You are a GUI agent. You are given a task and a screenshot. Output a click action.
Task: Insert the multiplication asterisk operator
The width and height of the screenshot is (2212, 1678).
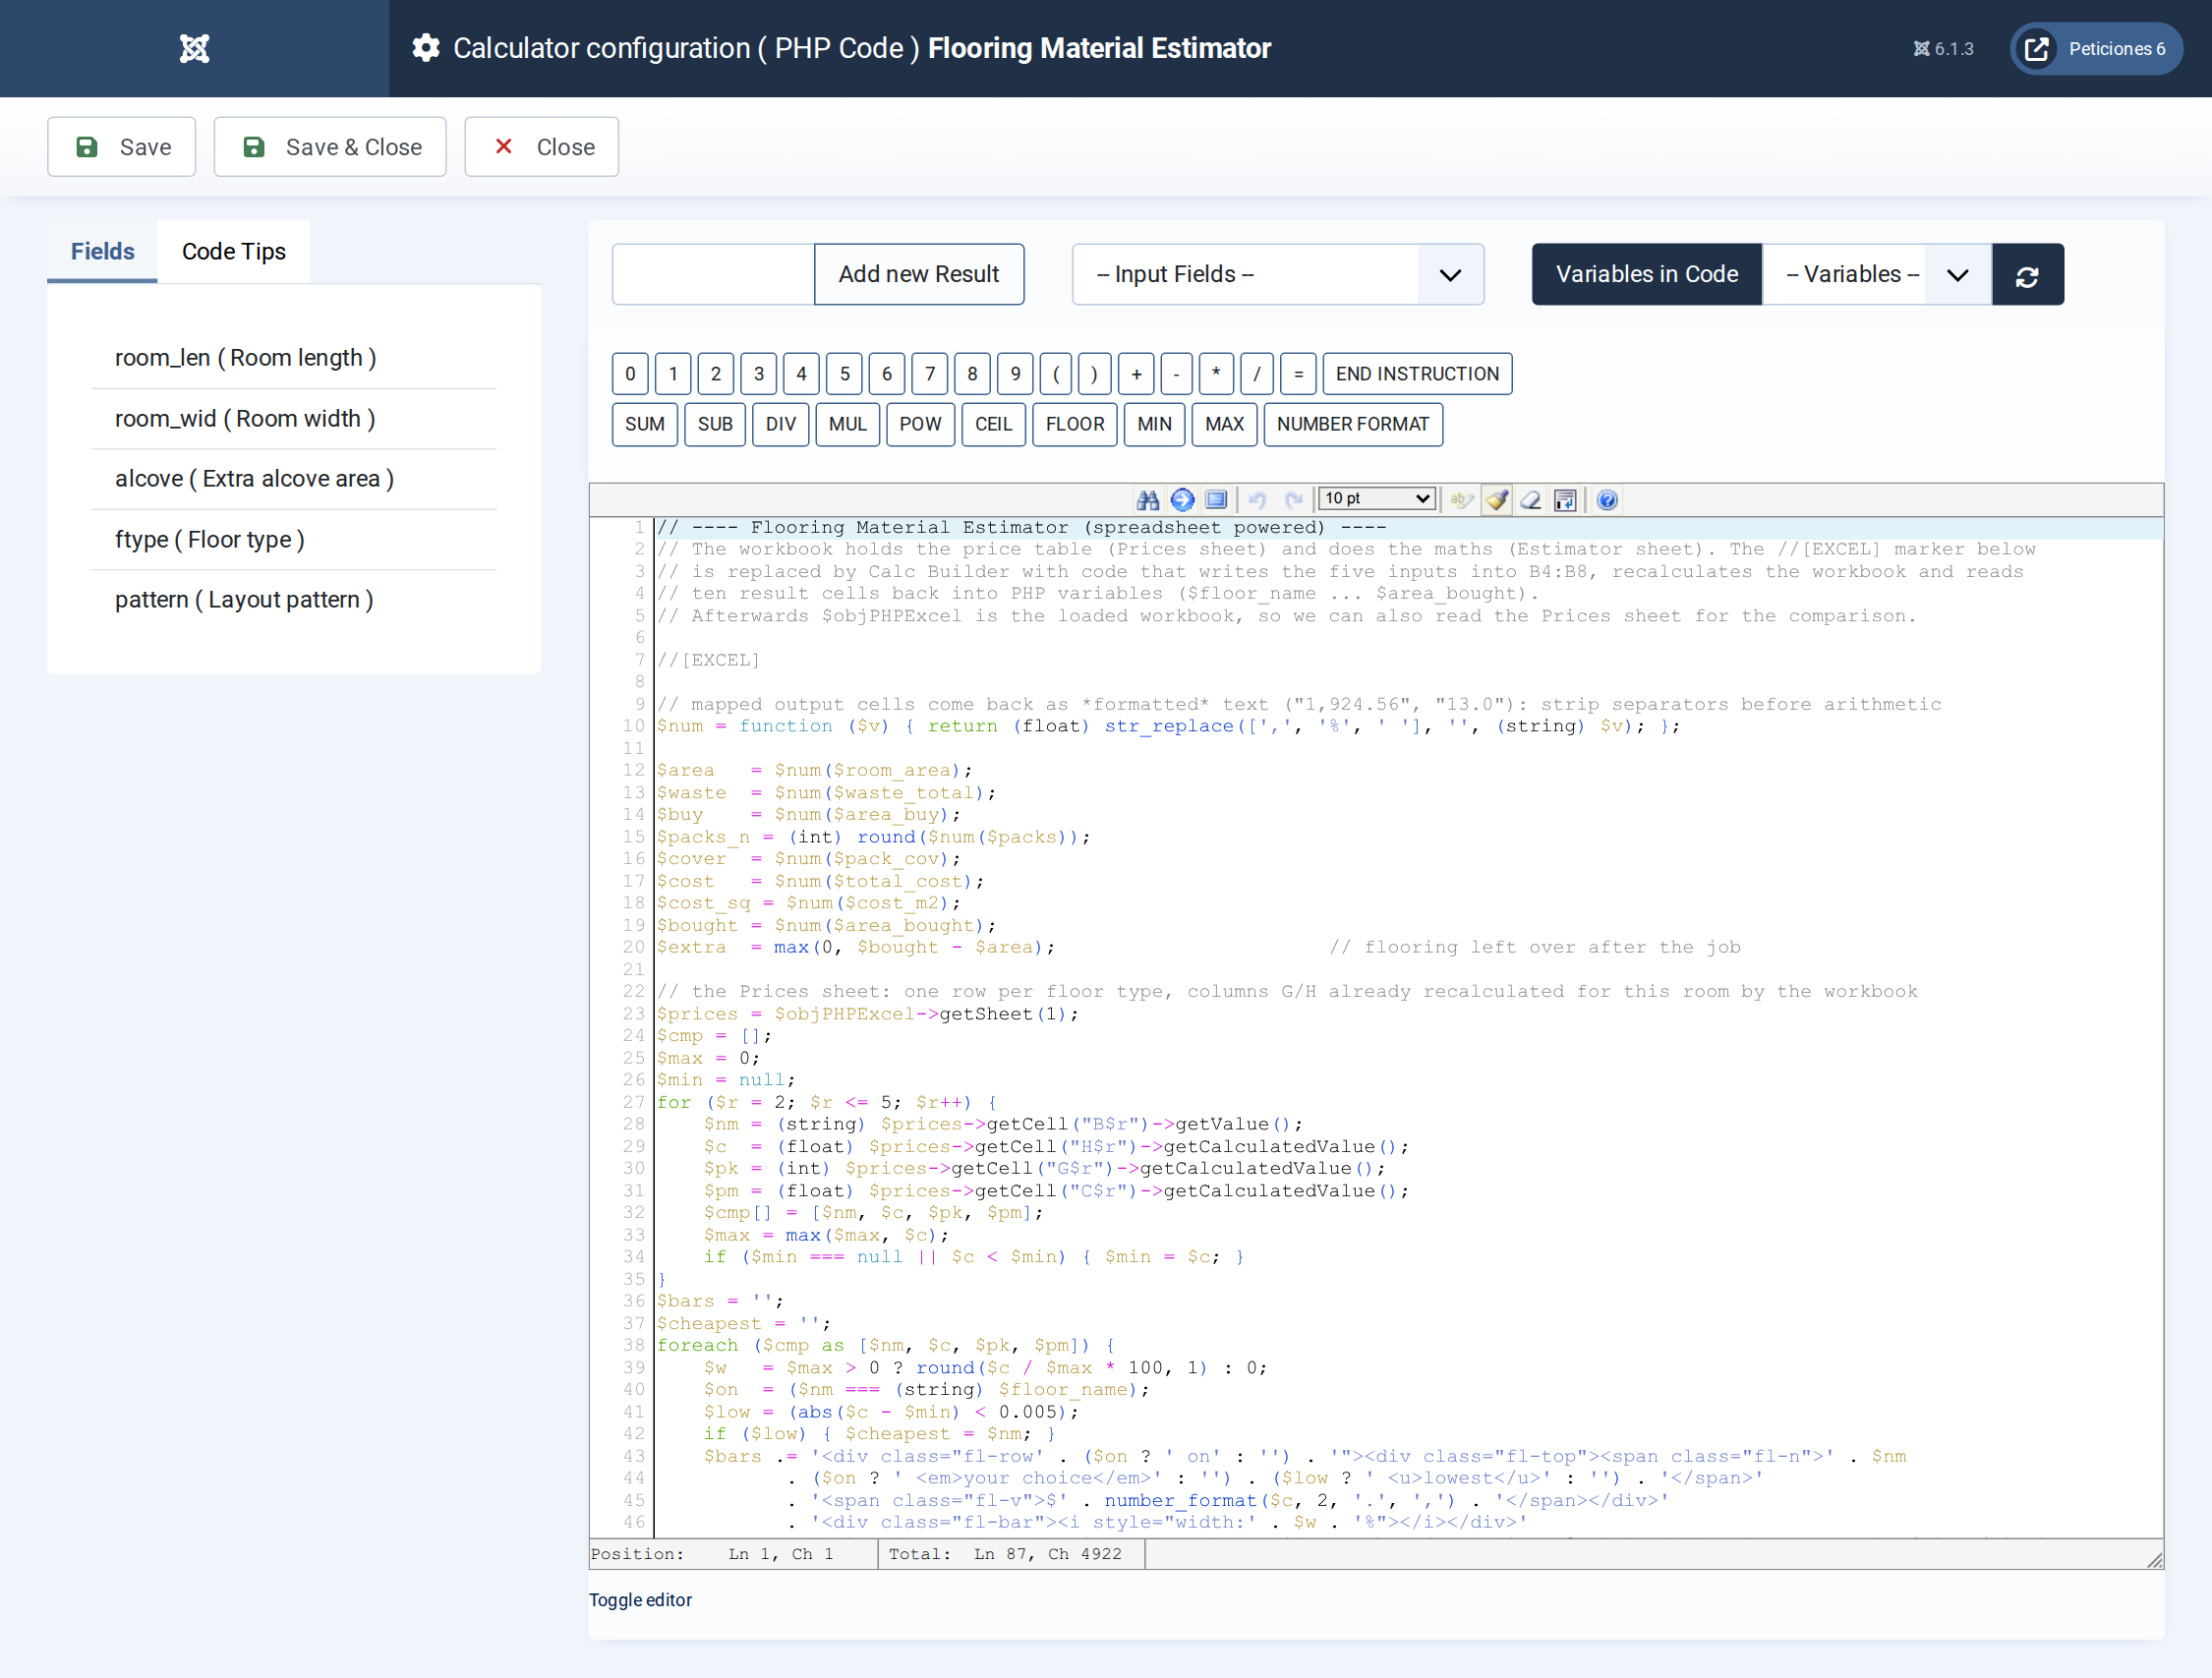click(1216, 374)
